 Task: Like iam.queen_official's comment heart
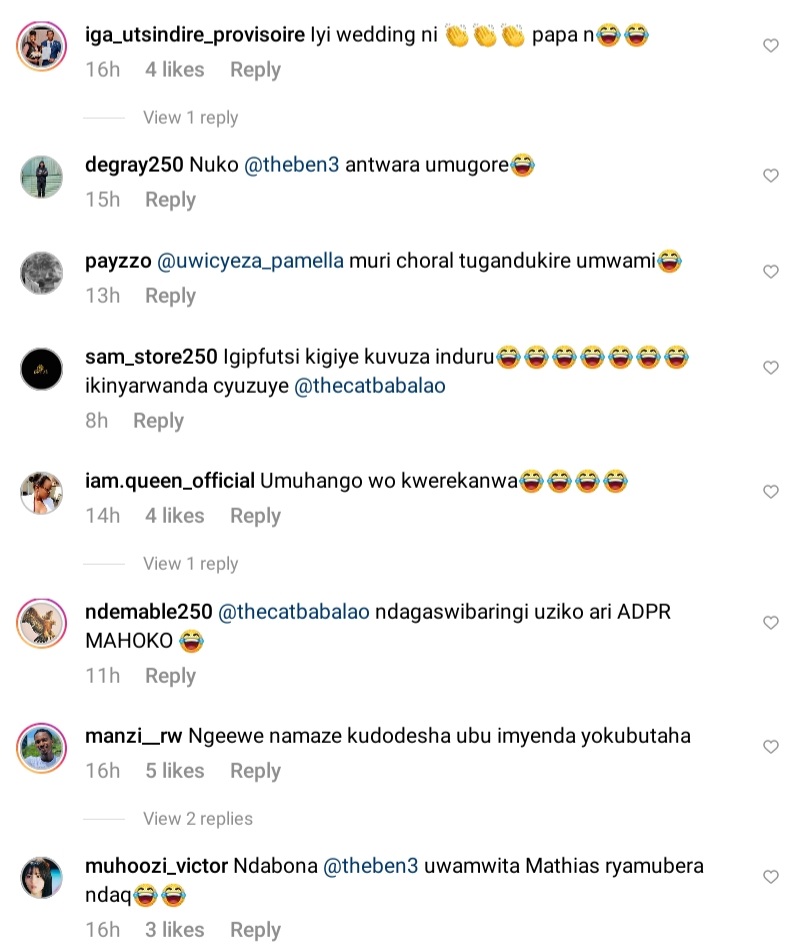coord(770,491)
